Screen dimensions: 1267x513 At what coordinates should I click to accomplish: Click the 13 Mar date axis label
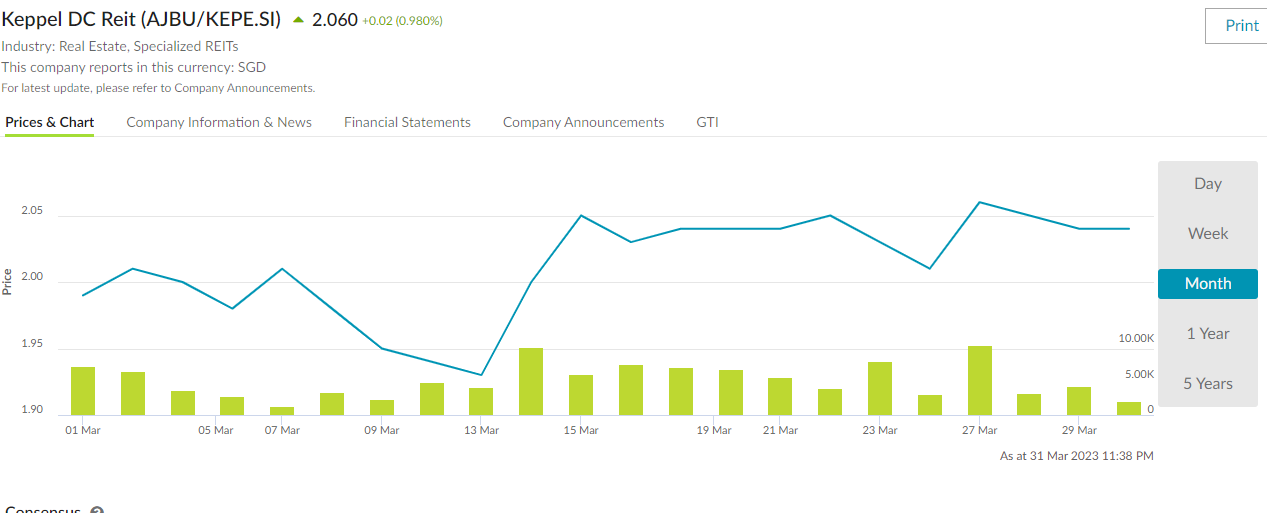pos(481,430)
